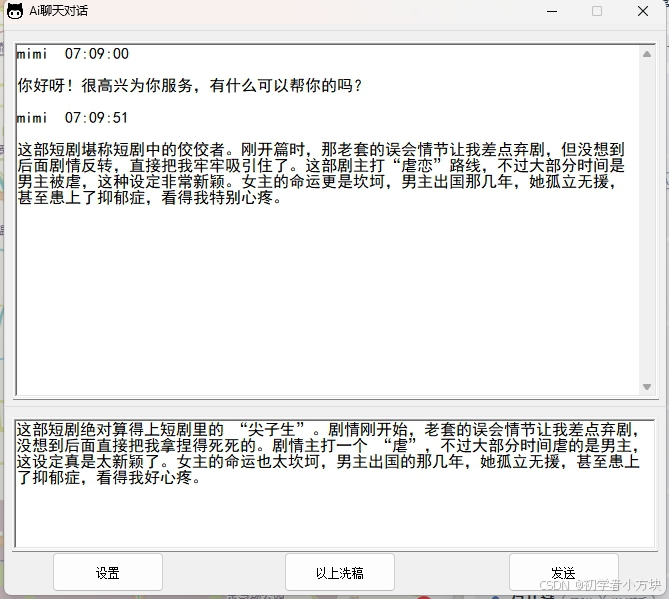Click the 以上洗稿 rewrite button

(x=340, y=572)
